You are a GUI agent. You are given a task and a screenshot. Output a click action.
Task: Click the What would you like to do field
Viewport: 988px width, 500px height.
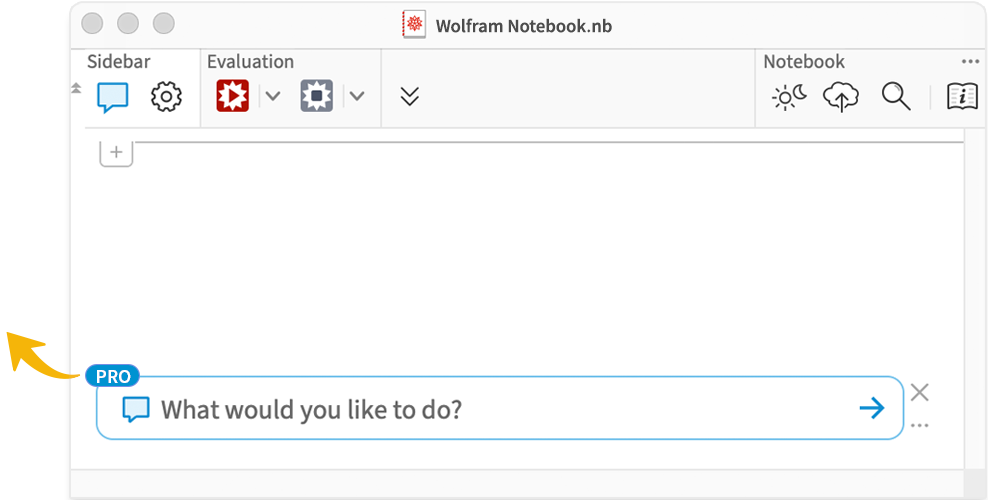coord(500,409)
